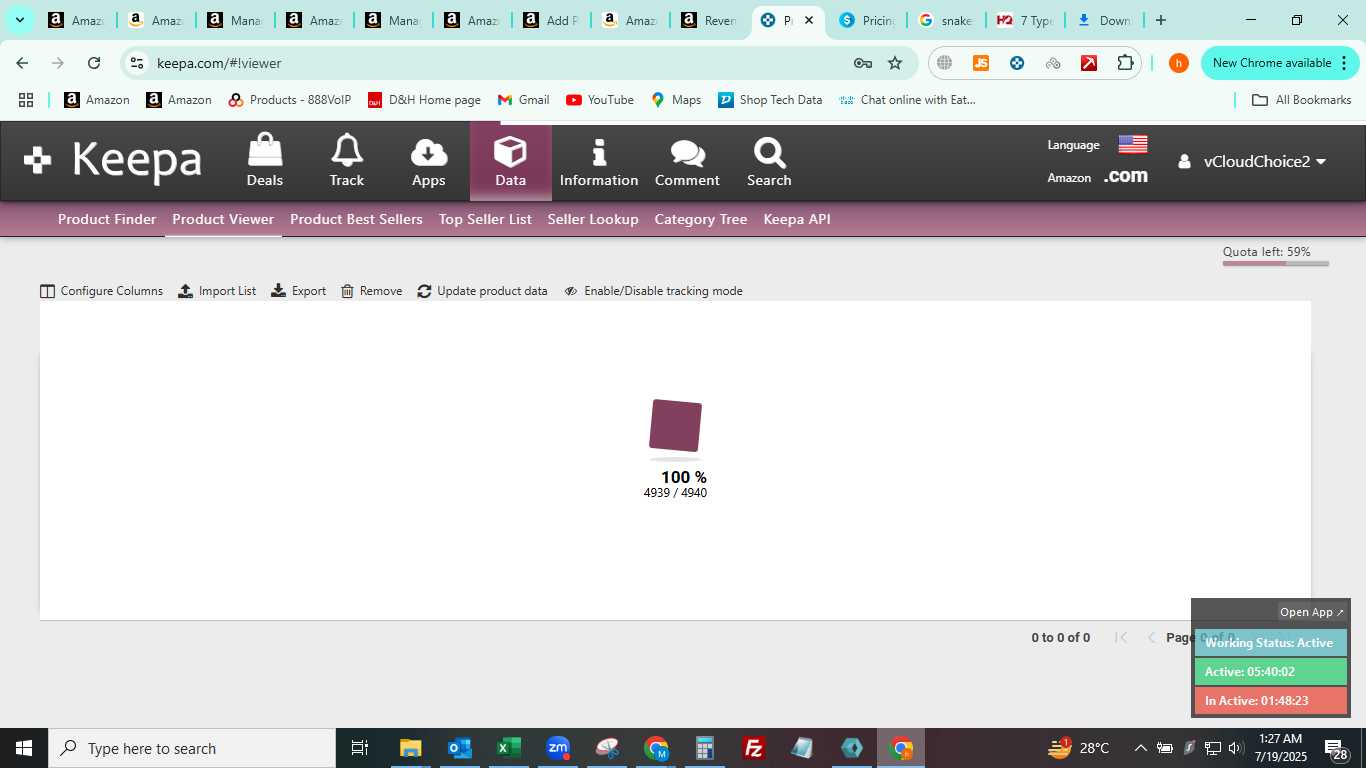Image resolution: width=1366 pixels, height=768 pixels.
Task: Open the YouTube bookmark
Action: click(x=600, y=100)
